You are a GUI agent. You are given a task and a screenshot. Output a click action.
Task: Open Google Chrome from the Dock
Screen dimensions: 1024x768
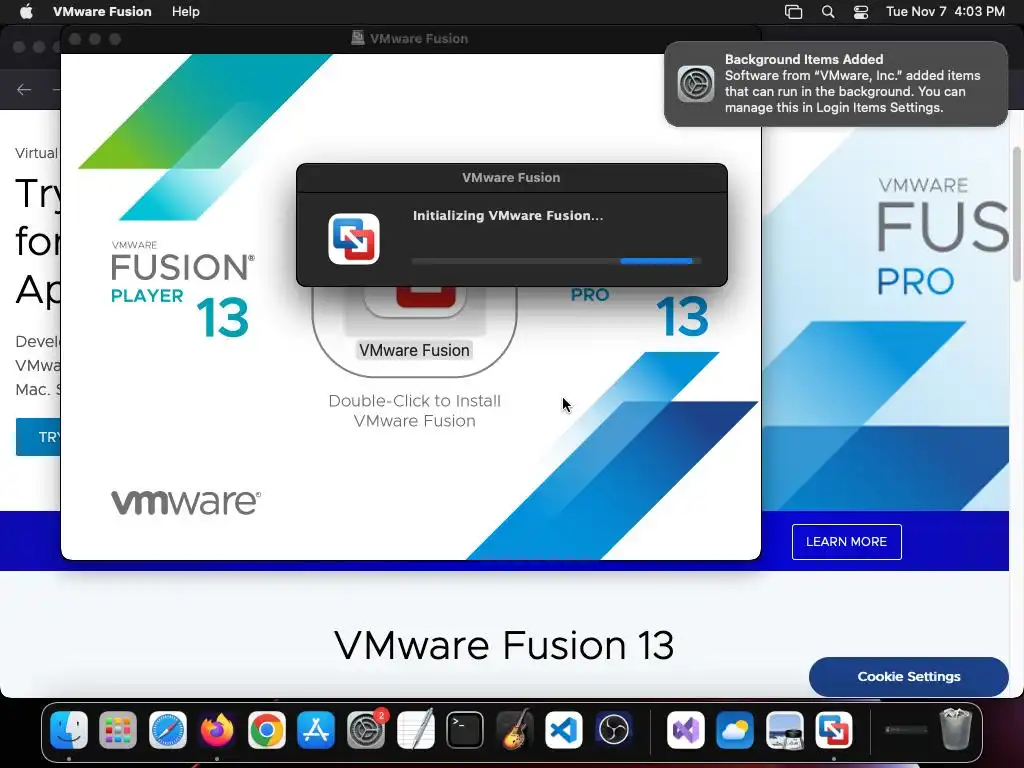(x=266, y=730)
